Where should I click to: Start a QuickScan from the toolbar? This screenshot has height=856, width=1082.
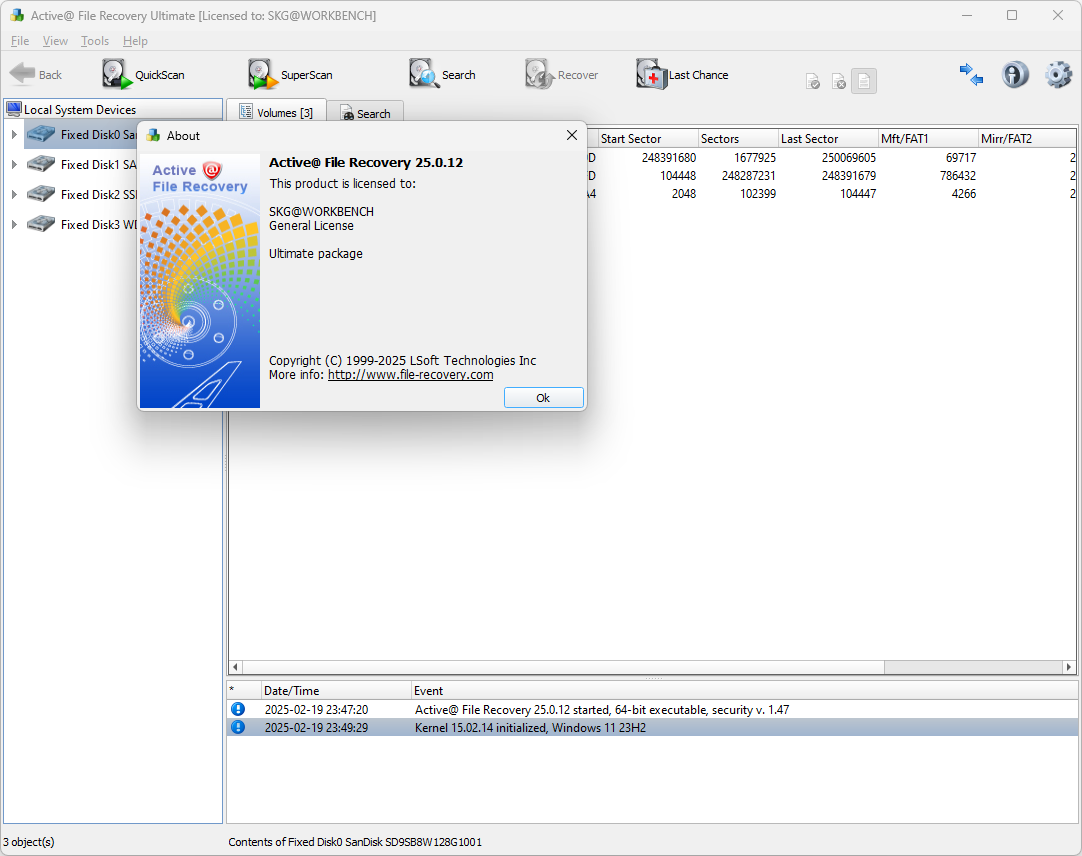pyautogui.click(x=144, y=75)
